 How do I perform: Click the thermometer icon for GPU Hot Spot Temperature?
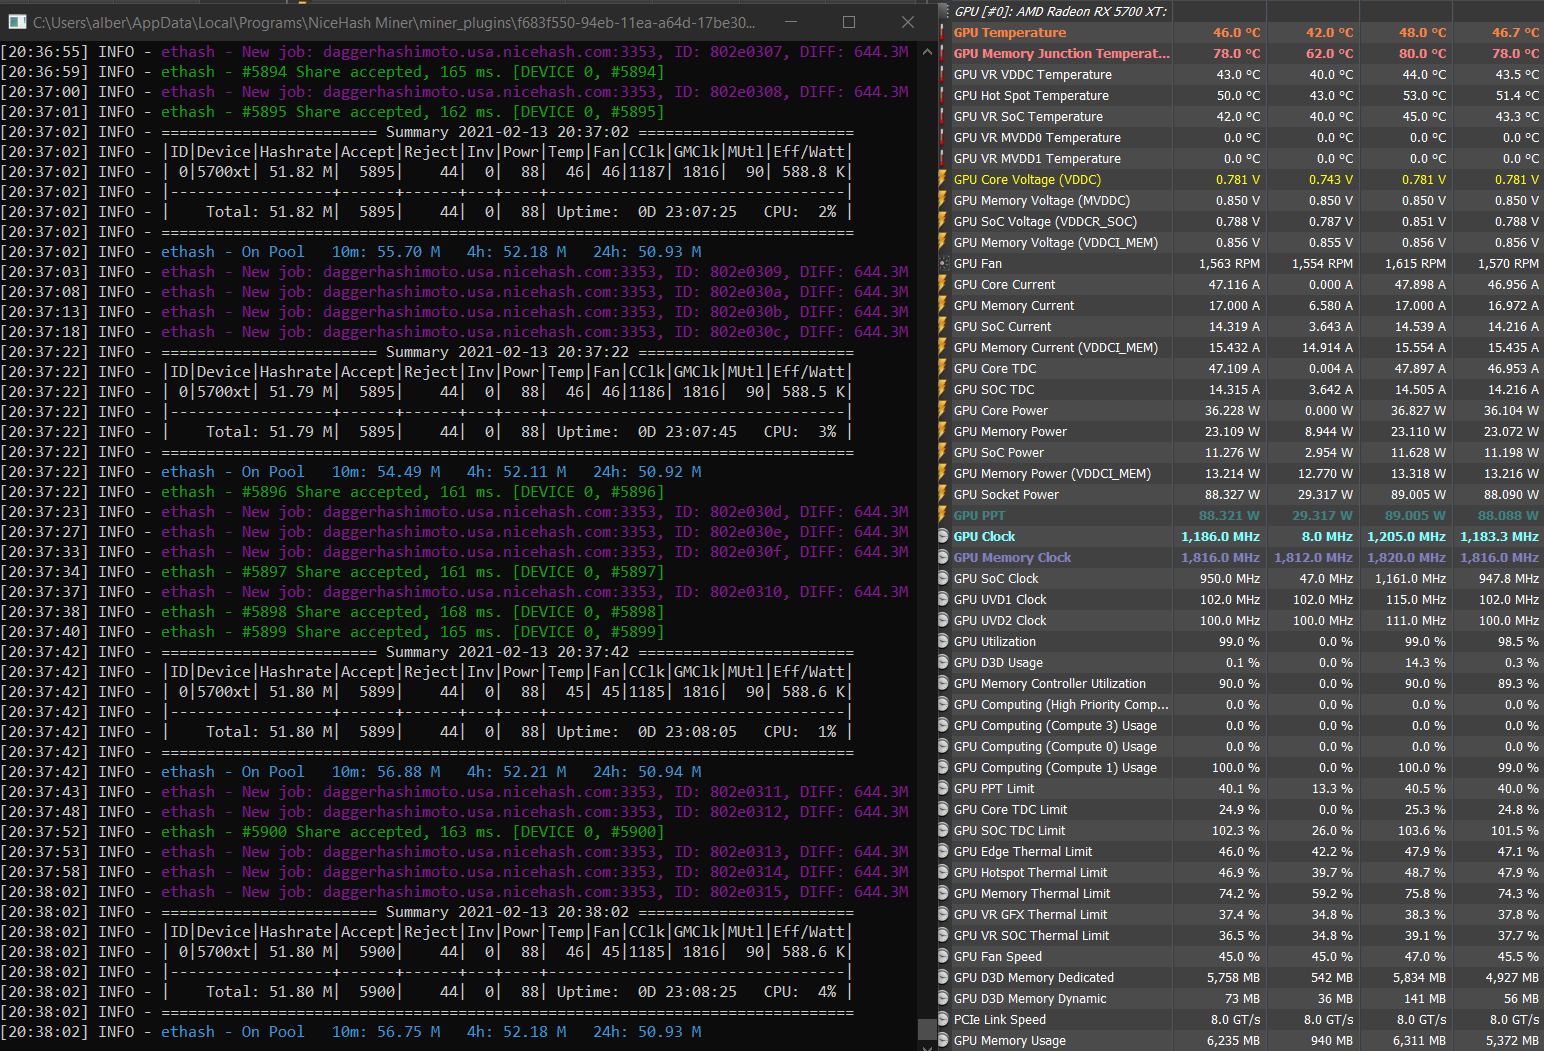tap(943, 95)
